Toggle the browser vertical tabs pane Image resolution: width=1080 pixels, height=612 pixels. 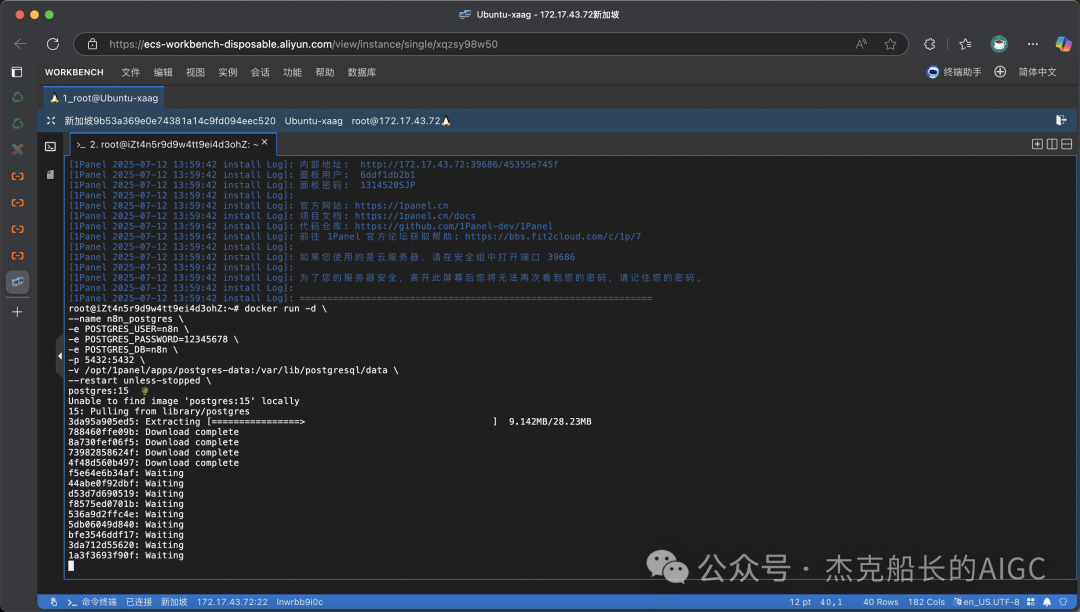[17, 72]
